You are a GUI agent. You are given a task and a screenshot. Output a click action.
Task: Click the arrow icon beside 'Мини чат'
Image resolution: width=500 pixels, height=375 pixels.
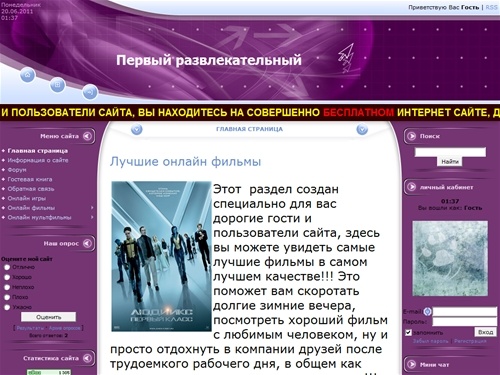point(412,364)
